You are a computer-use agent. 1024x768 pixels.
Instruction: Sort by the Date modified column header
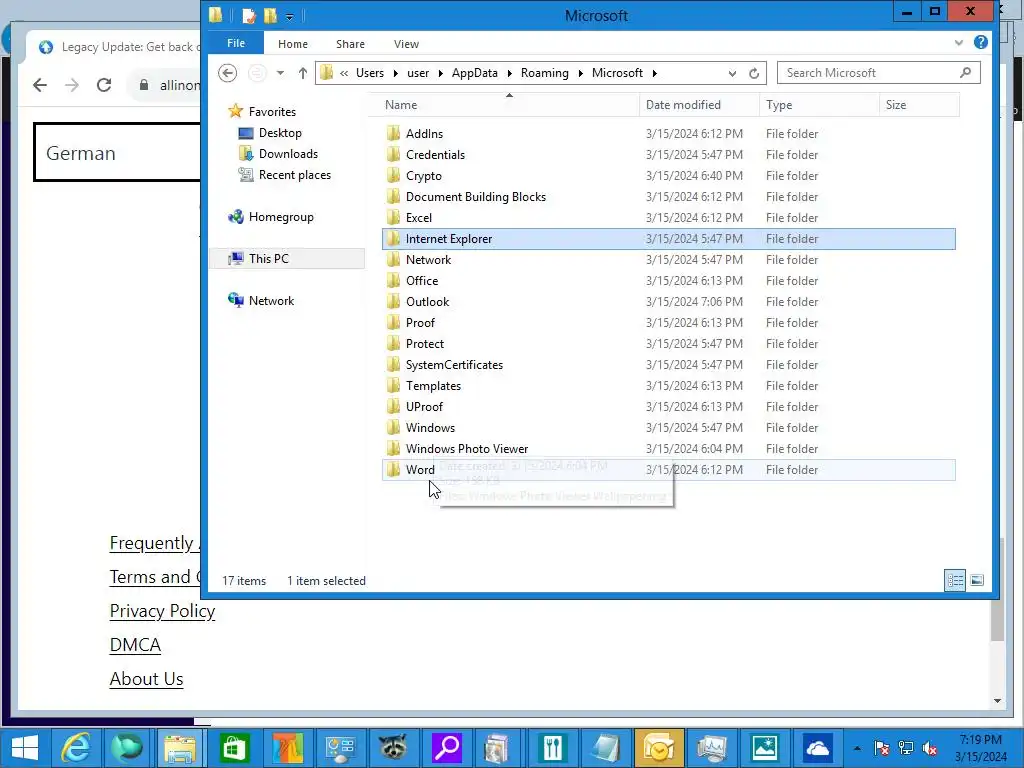[x=699, y=105]
